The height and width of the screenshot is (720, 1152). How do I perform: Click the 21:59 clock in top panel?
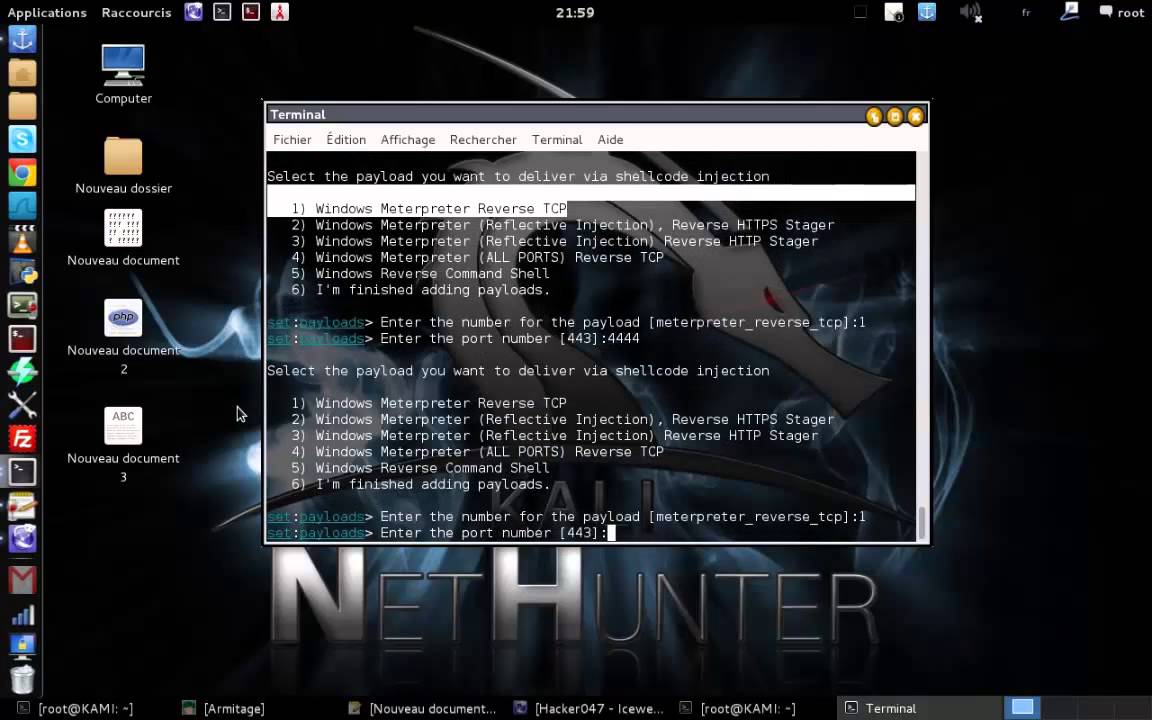[575, 12]
